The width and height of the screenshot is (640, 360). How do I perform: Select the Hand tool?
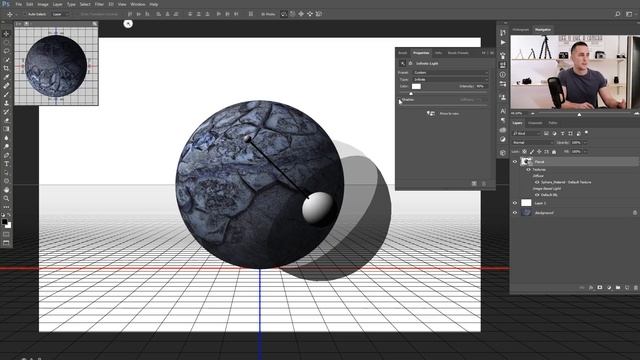6,190
